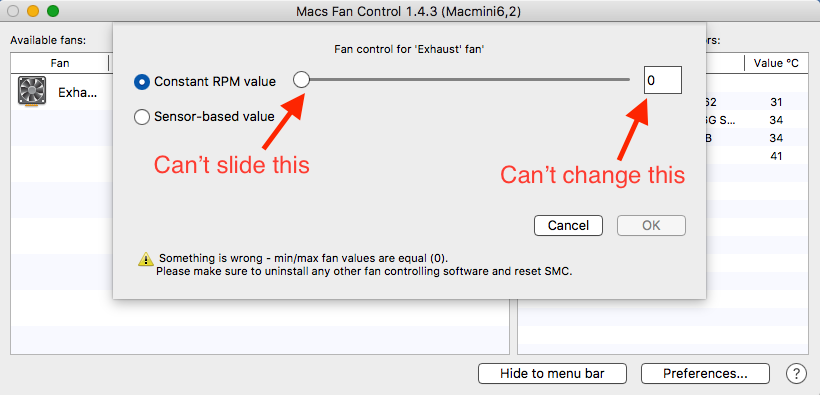
Task: Click the warning message about min/max fan values
Action: click(364, 265)
